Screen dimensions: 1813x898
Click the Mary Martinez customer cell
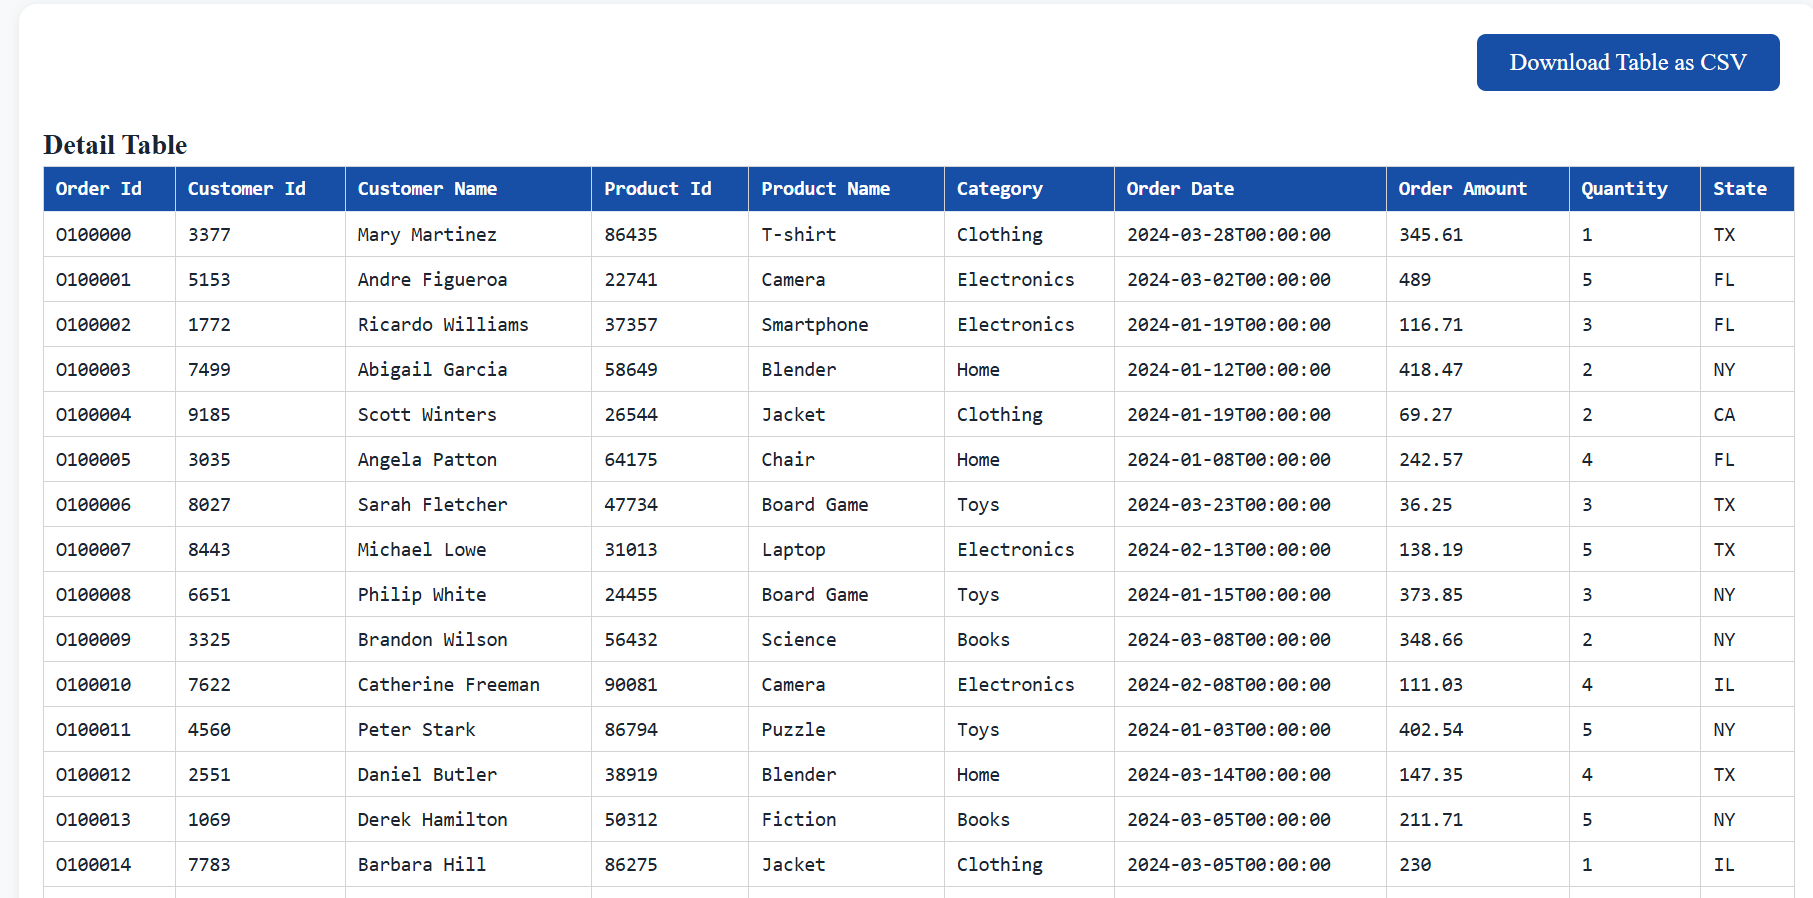click(427, 235)
